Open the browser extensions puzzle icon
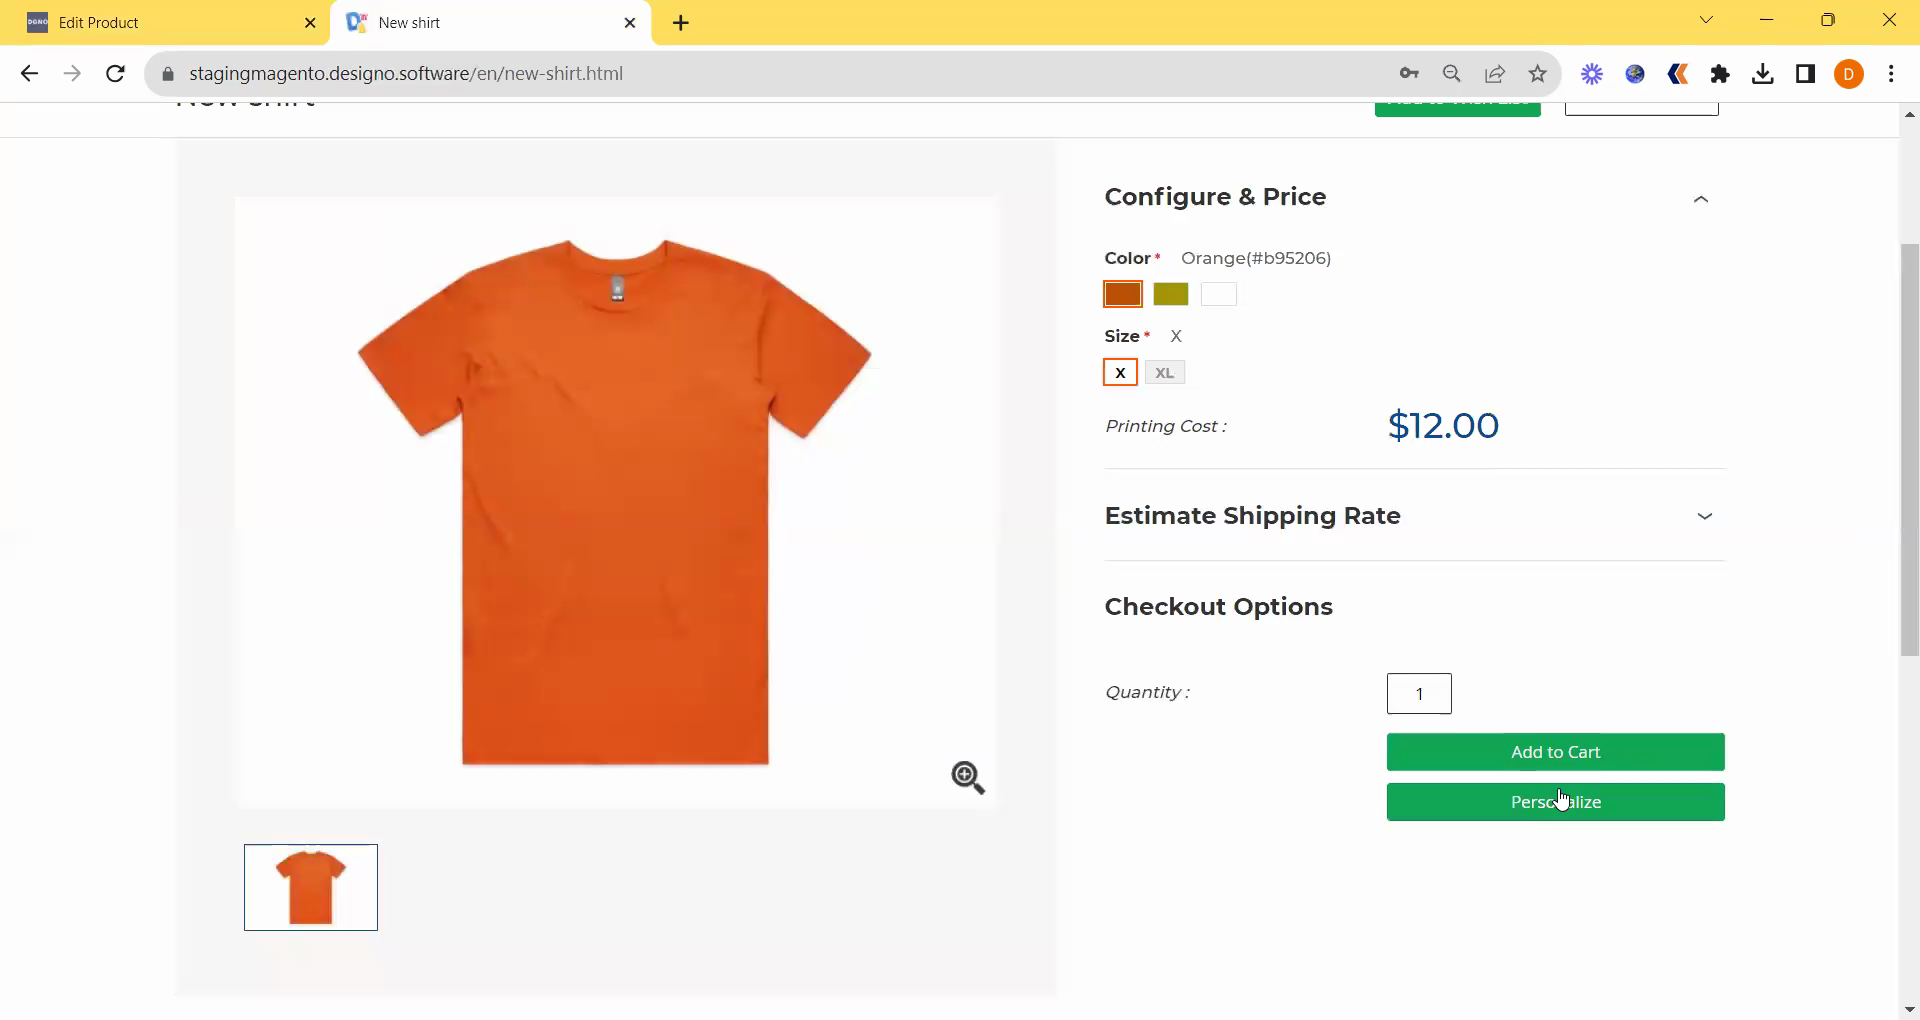Screen dimensions: 1920x1020 click(x=1720, y=73)
